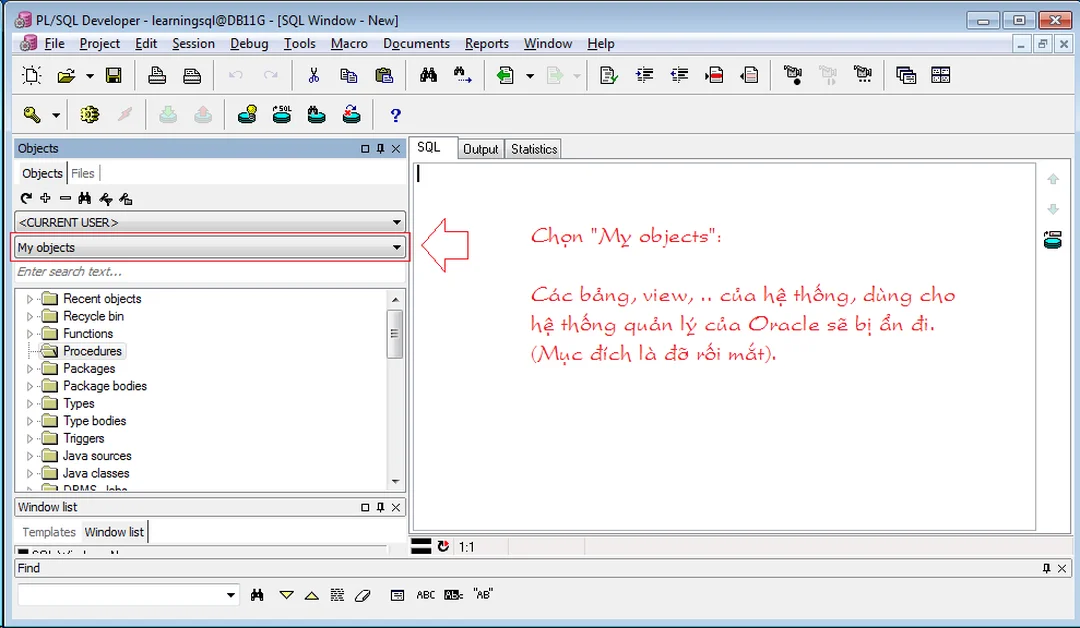Click the Commit database icon
Image resolution: width=1080 pixels, height=628 pixels.
[167, 114]
